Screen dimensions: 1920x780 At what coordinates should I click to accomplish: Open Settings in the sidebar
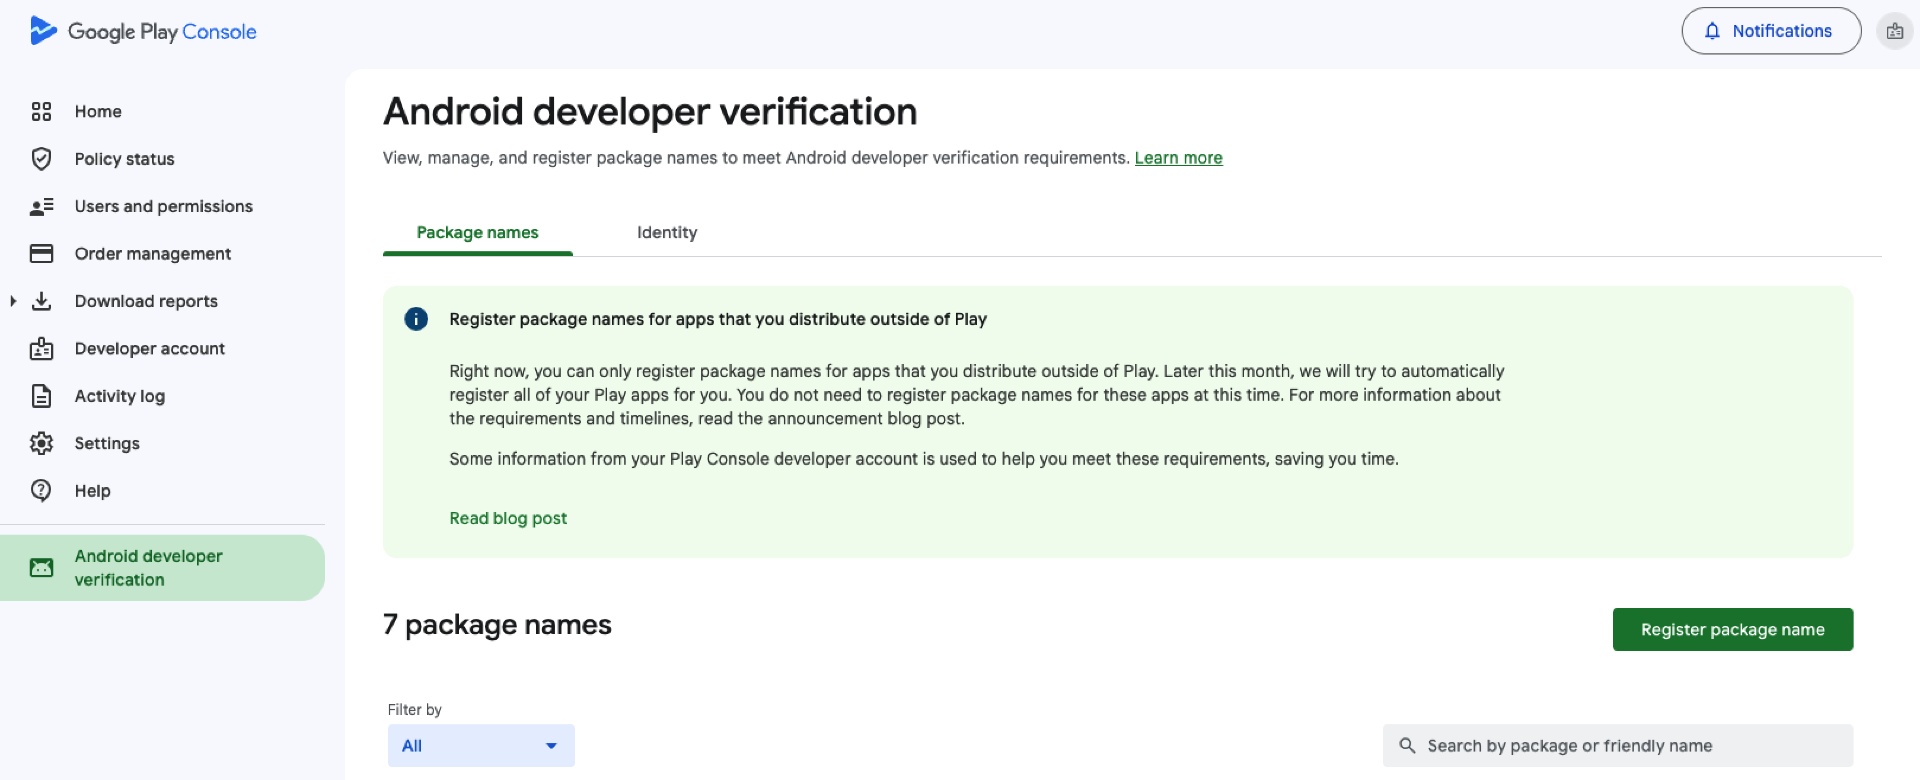point(107,443)
